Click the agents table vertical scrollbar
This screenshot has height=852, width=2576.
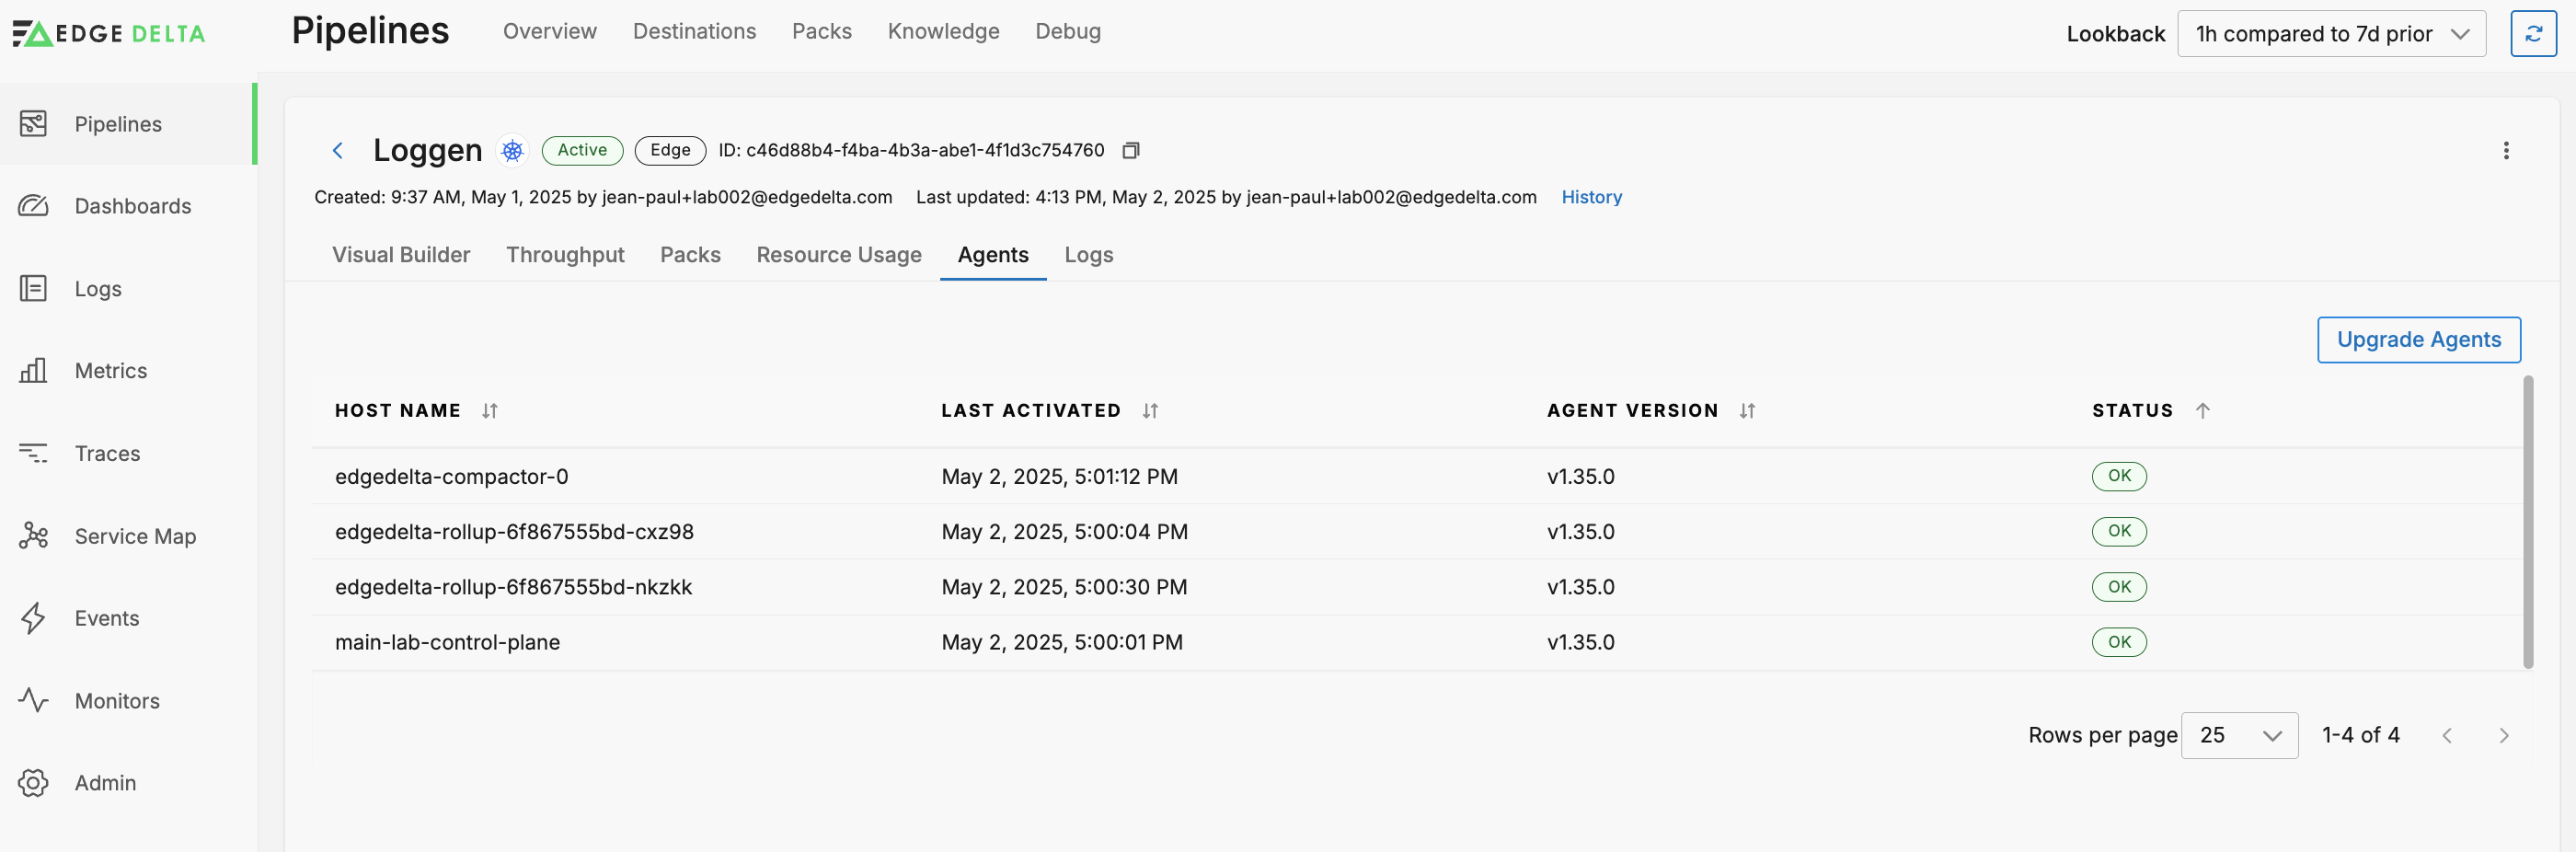2527,521
